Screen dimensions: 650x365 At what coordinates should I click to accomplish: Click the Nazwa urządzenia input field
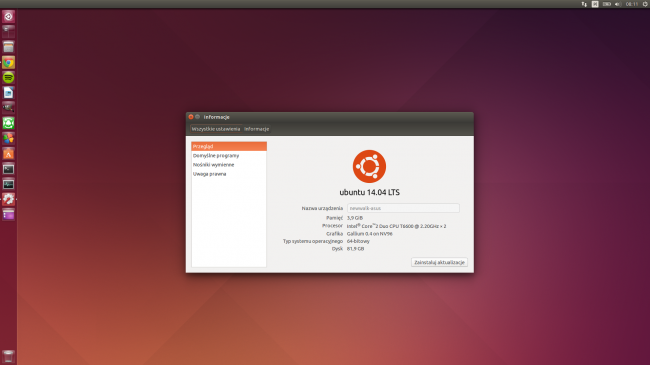[403, 208]
